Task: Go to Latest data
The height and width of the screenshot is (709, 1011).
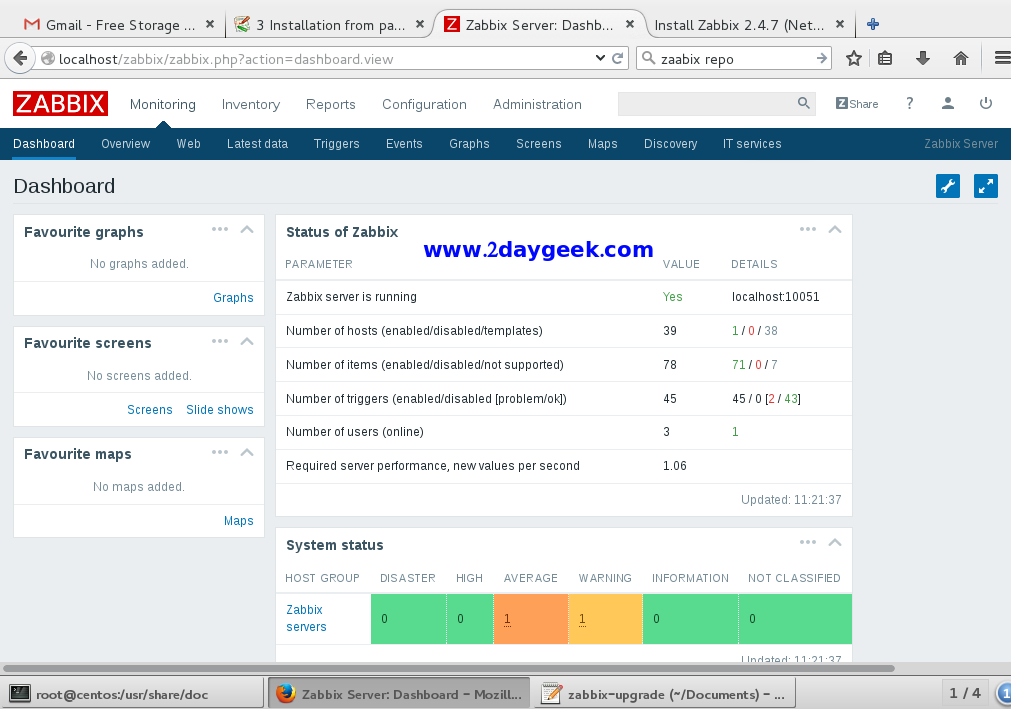Action: click(x=257, y=144)
